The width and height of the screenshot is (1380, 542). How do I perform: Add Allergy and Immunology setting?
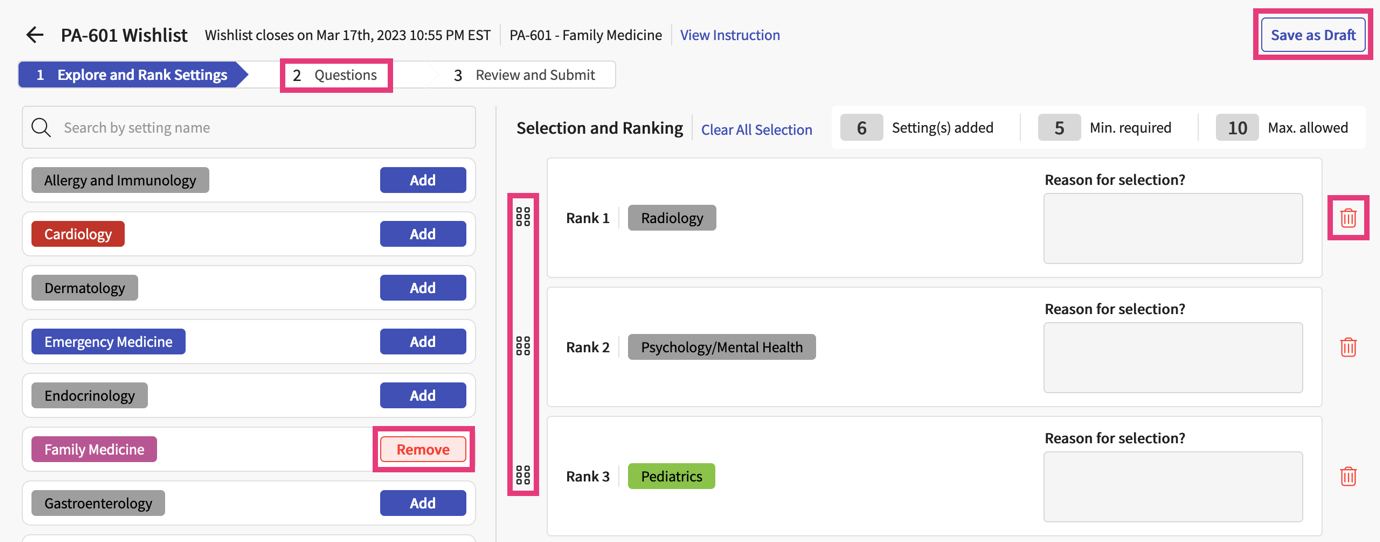(x=423, y=180)
